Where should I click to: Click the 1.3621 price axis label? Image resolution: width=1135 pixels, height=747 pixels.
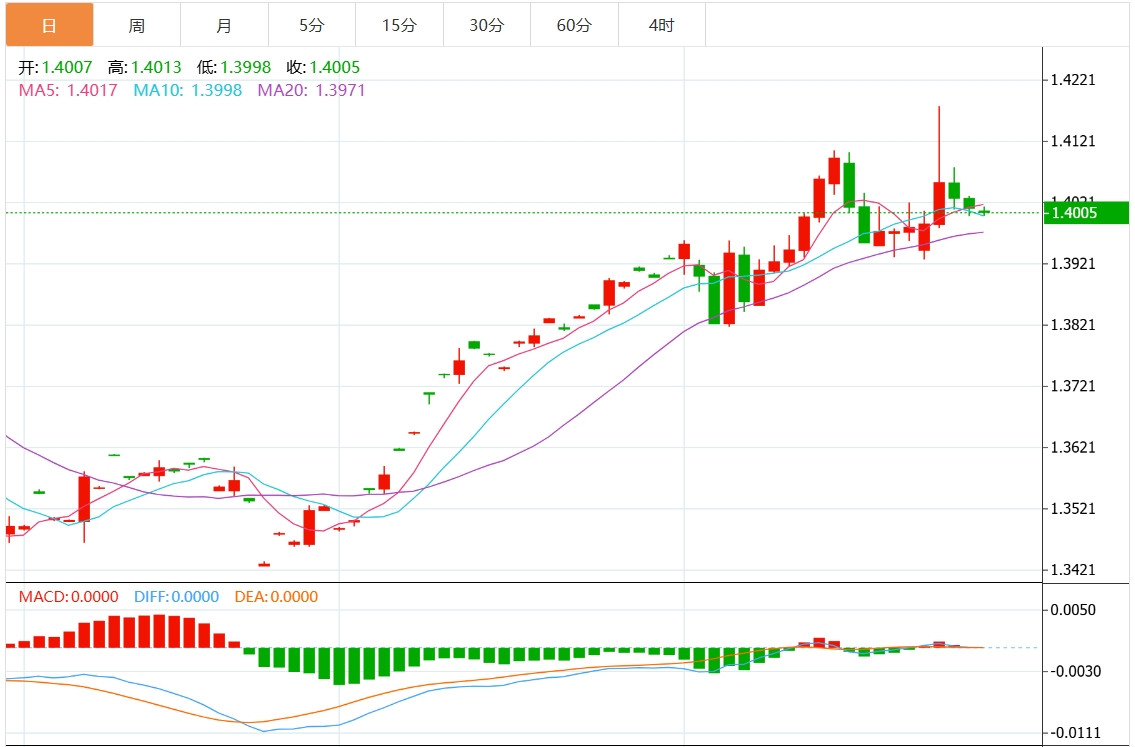[1073, 447]
